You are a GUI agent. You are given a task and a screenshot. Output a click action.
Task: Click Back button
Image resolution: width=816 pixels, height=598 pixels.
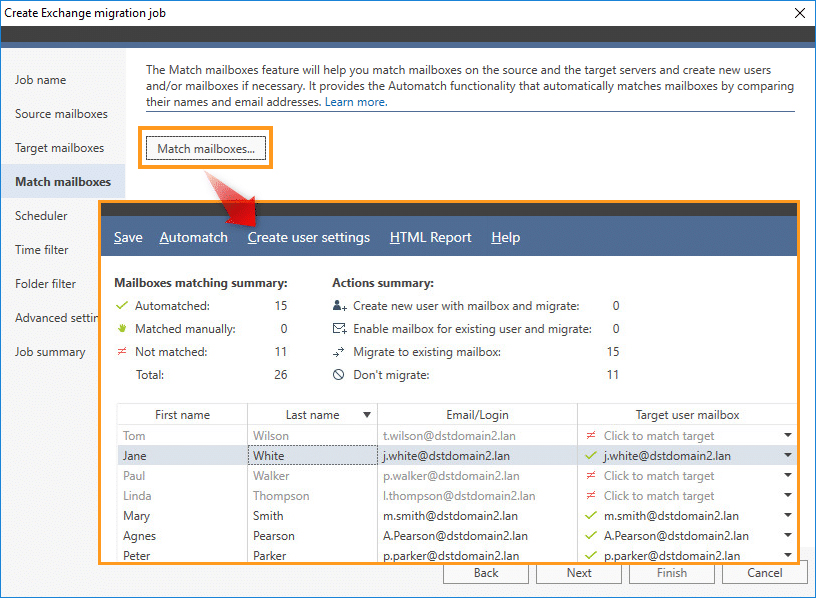(x=486, y=573)
